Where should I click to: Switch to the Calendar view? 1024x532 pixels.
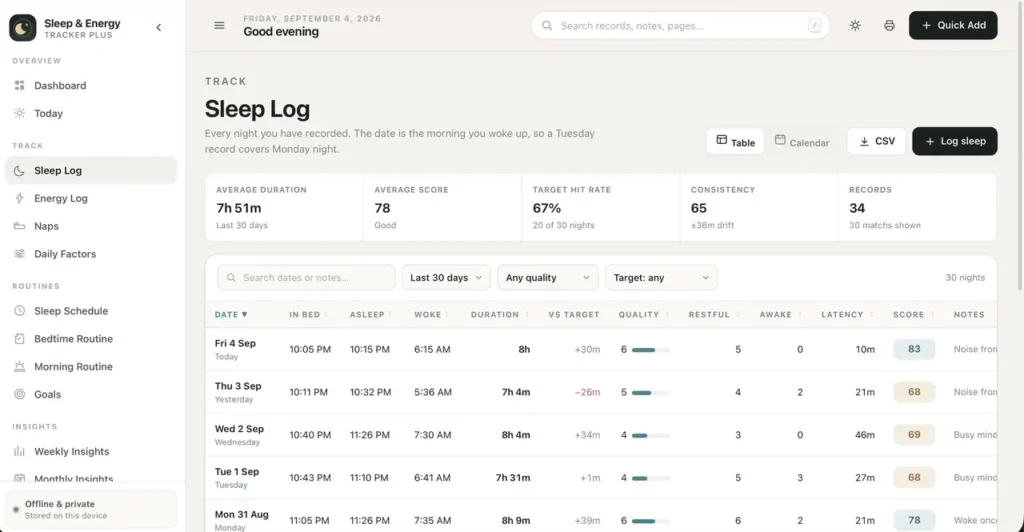[802, 142]
